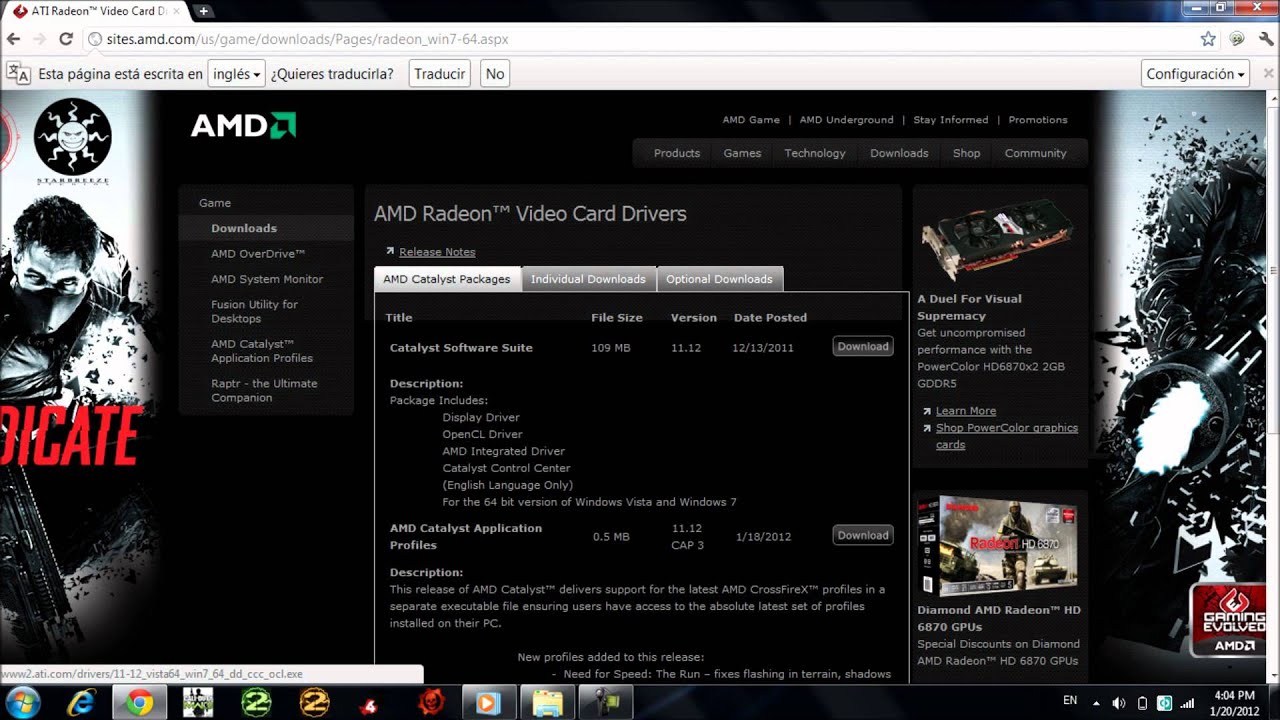Click the translate language icon in the bar
This screenshot has height=720, width=1280.
[18, 73]
